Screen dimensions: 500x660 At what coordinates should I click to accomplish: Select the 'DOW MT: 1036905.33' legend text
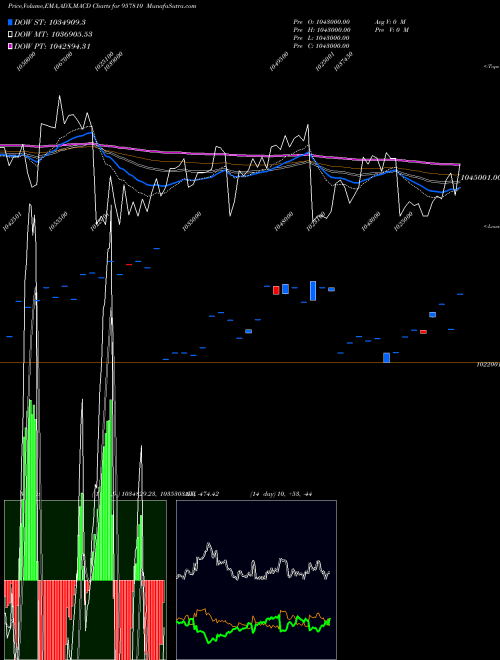53,35
